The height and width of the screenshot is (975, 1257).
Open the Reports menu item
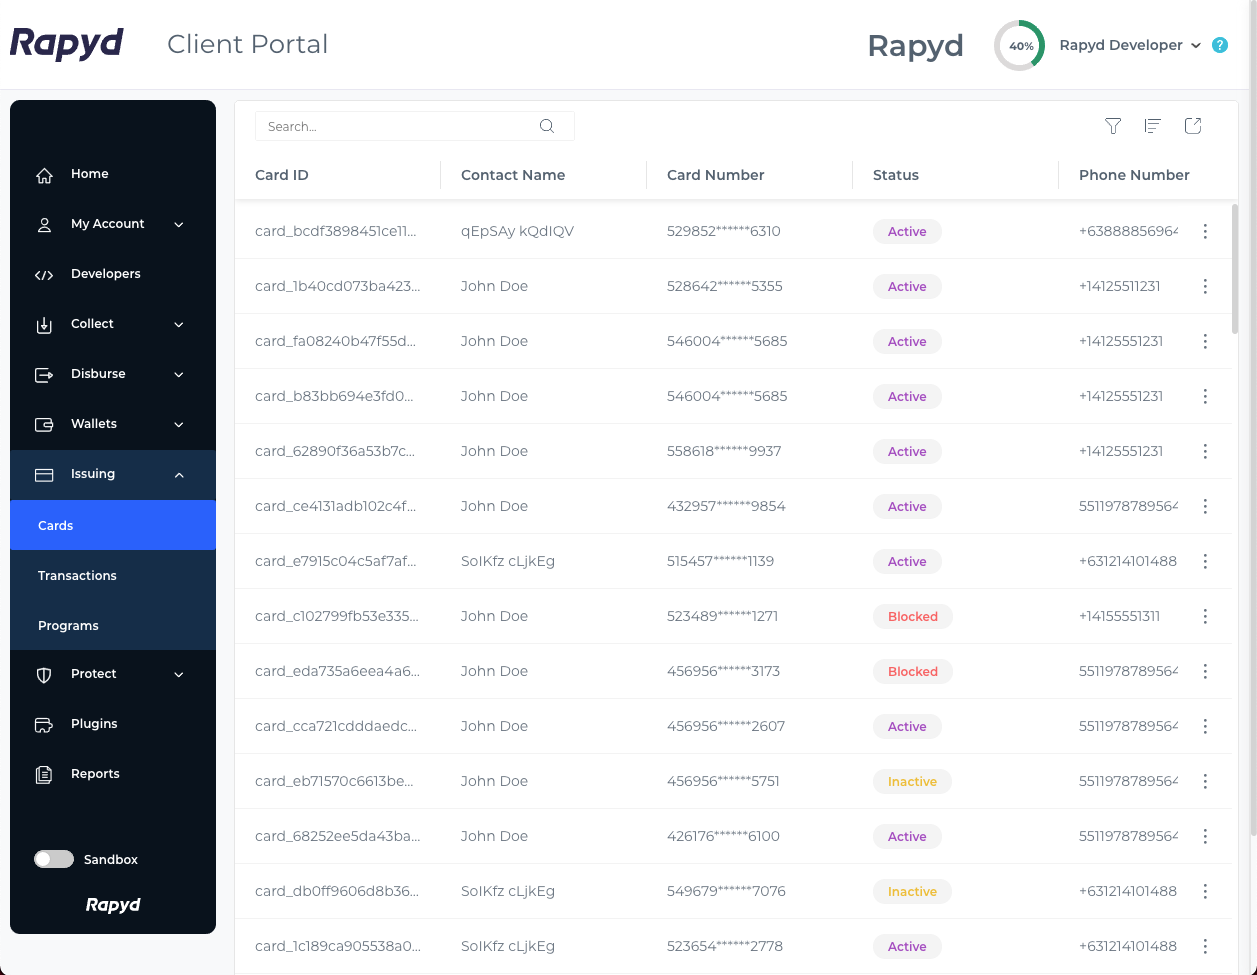pyautogui.click(x=113, y=774)
